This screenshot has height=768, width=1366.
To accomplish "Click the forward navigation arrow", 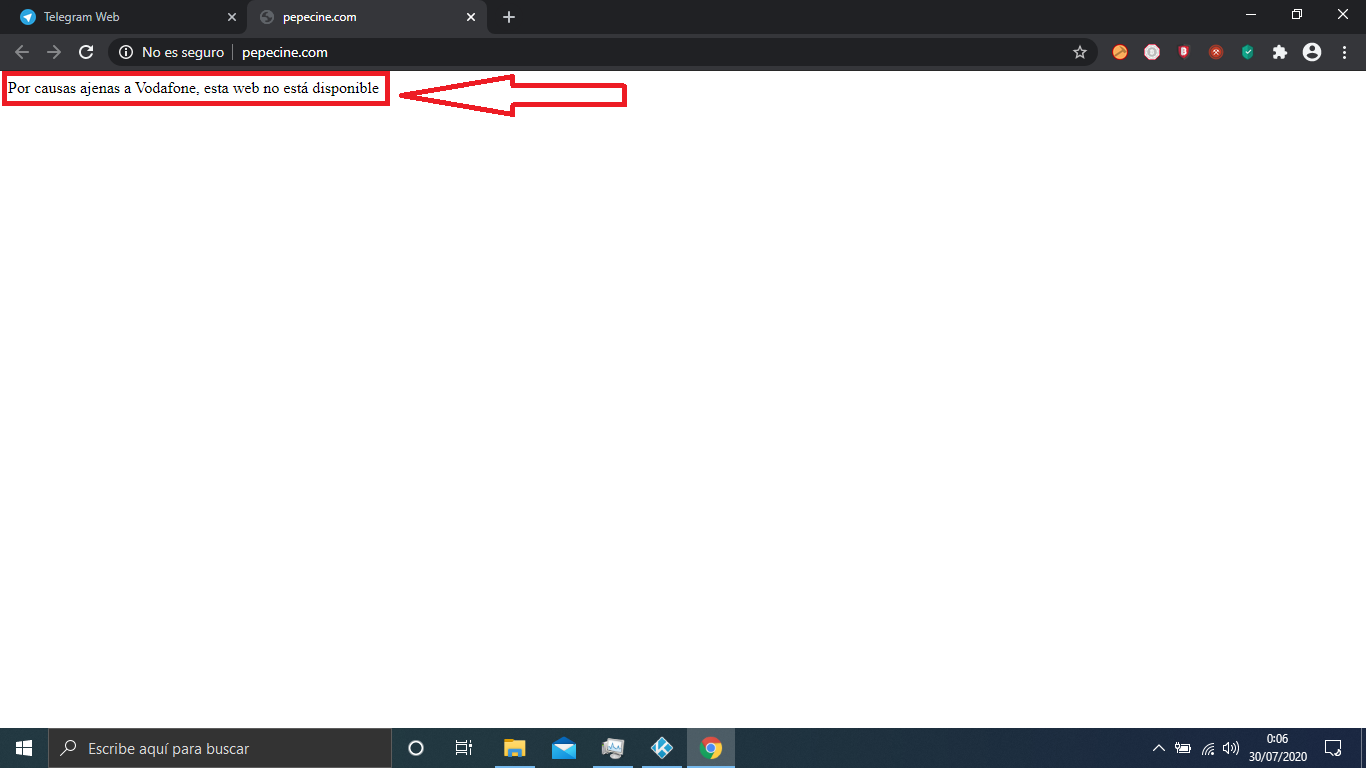I will point(54,52).
